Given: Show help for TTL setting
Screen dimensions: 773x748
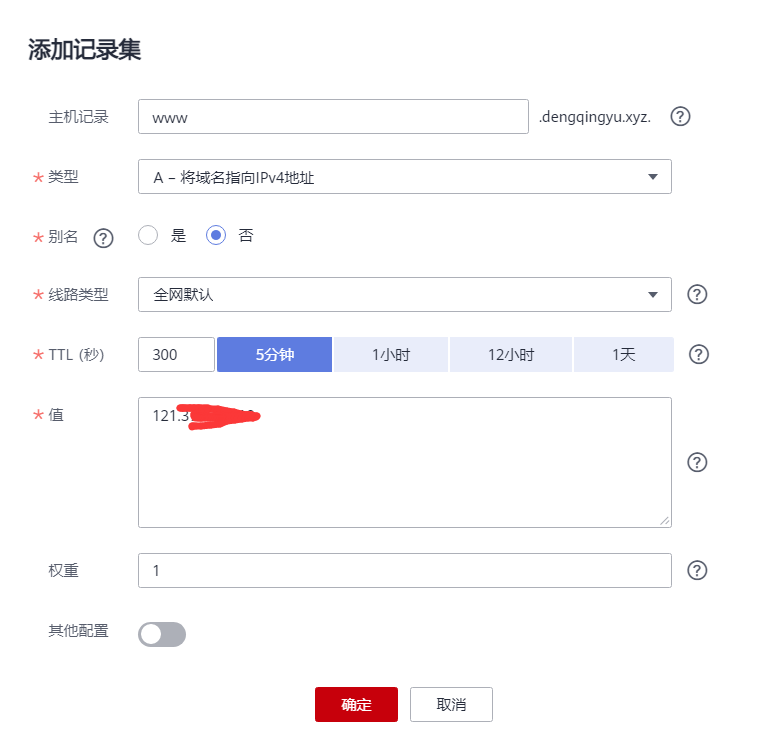Looking at the screenshot, I should (699, 354).
